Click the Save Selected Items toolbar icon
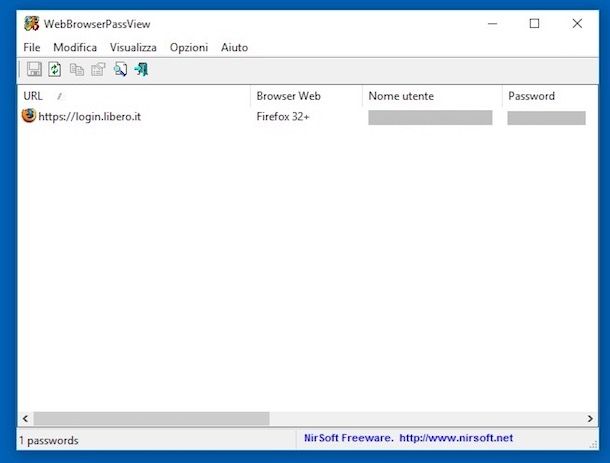Image resolution: width=610 pixels, height=463 pixels. click(34, 69)
